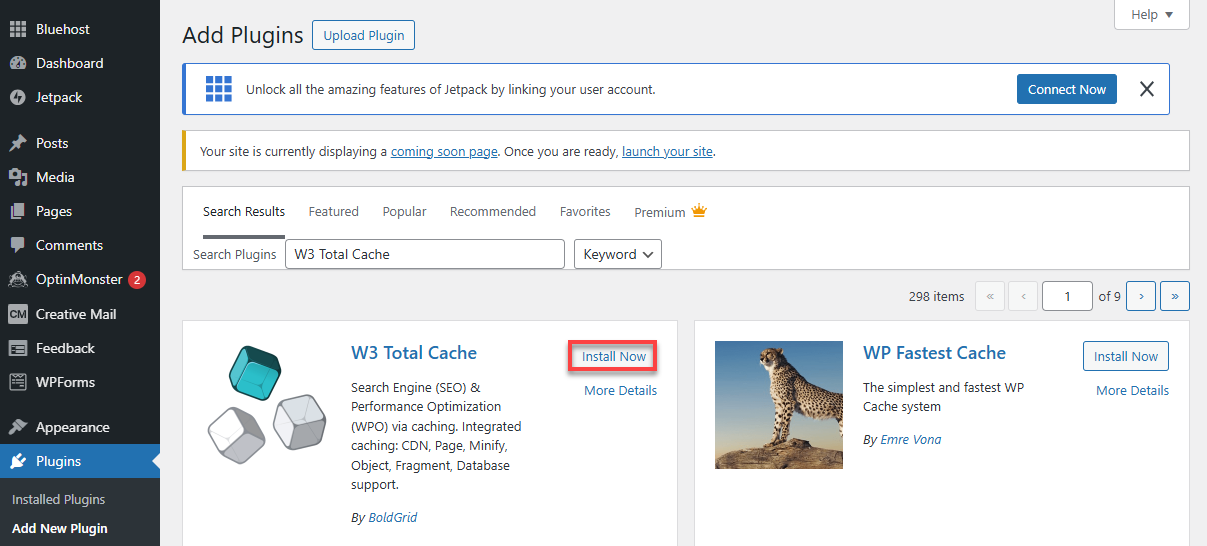Viewport: 1207px width, 546px height.
Task: Open the Keyword search type dropdown
Action: coord(618,254)
